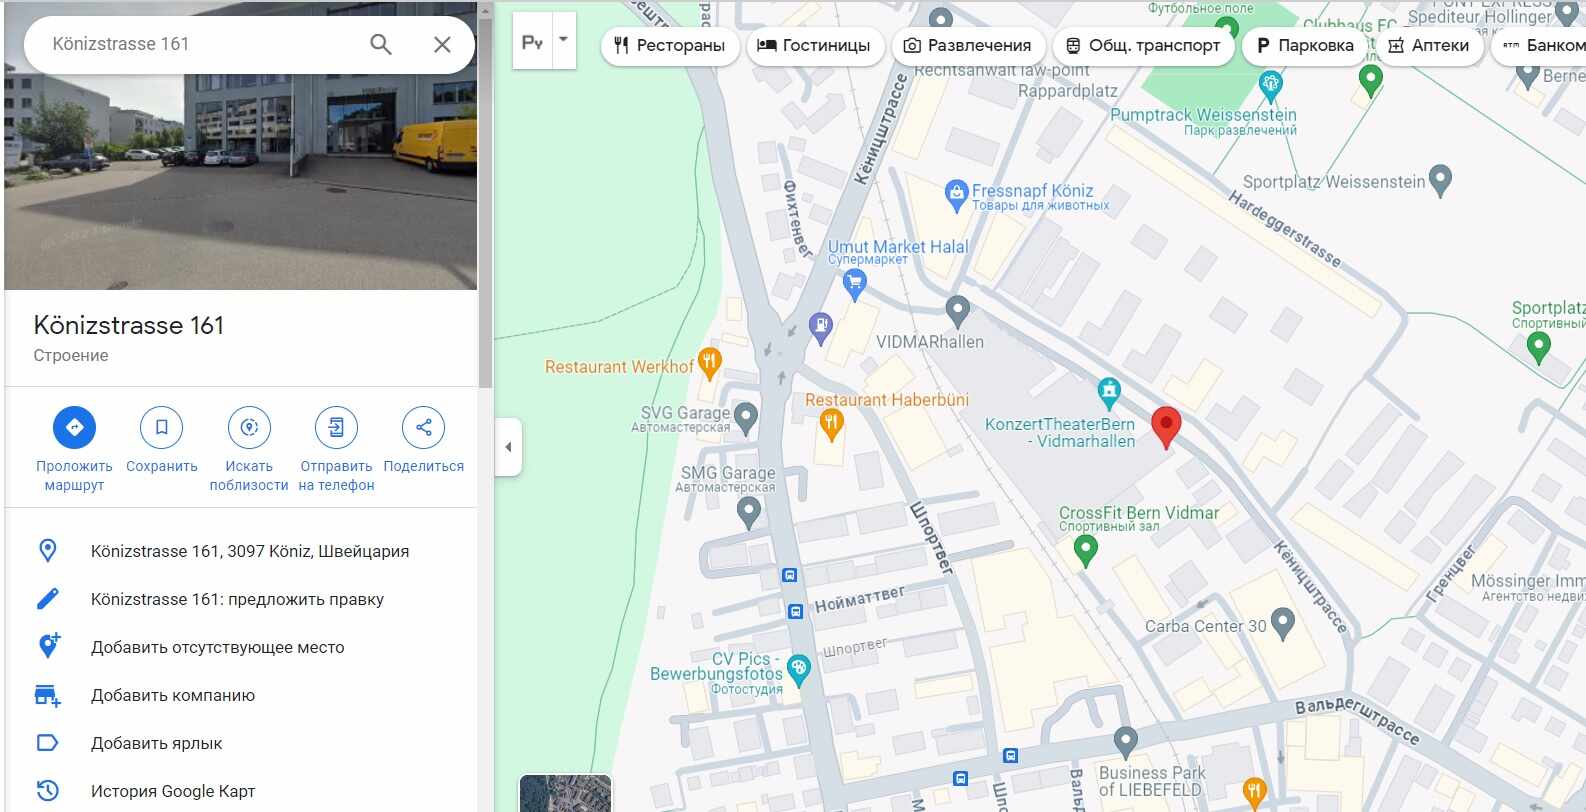Open the street view photo of the building

[241, 180]
